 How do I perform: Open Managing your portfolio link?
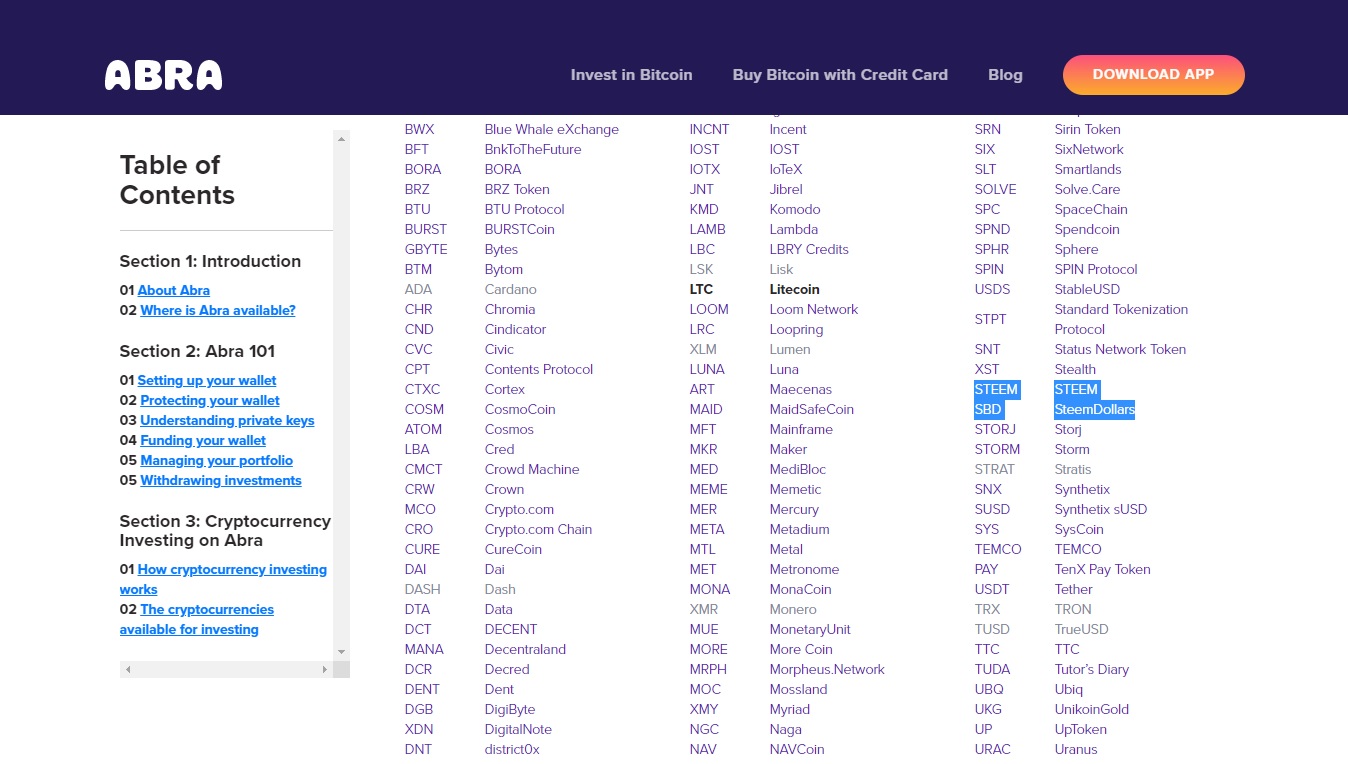[x=216, y=461]
